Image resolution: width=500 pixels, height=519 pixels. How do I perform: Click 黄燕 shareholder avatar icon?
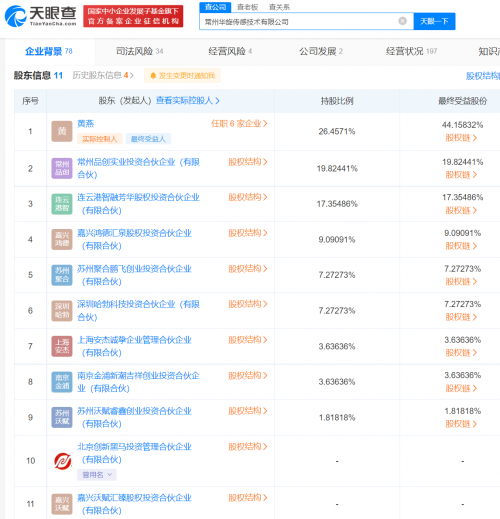(x=62, y=131)
